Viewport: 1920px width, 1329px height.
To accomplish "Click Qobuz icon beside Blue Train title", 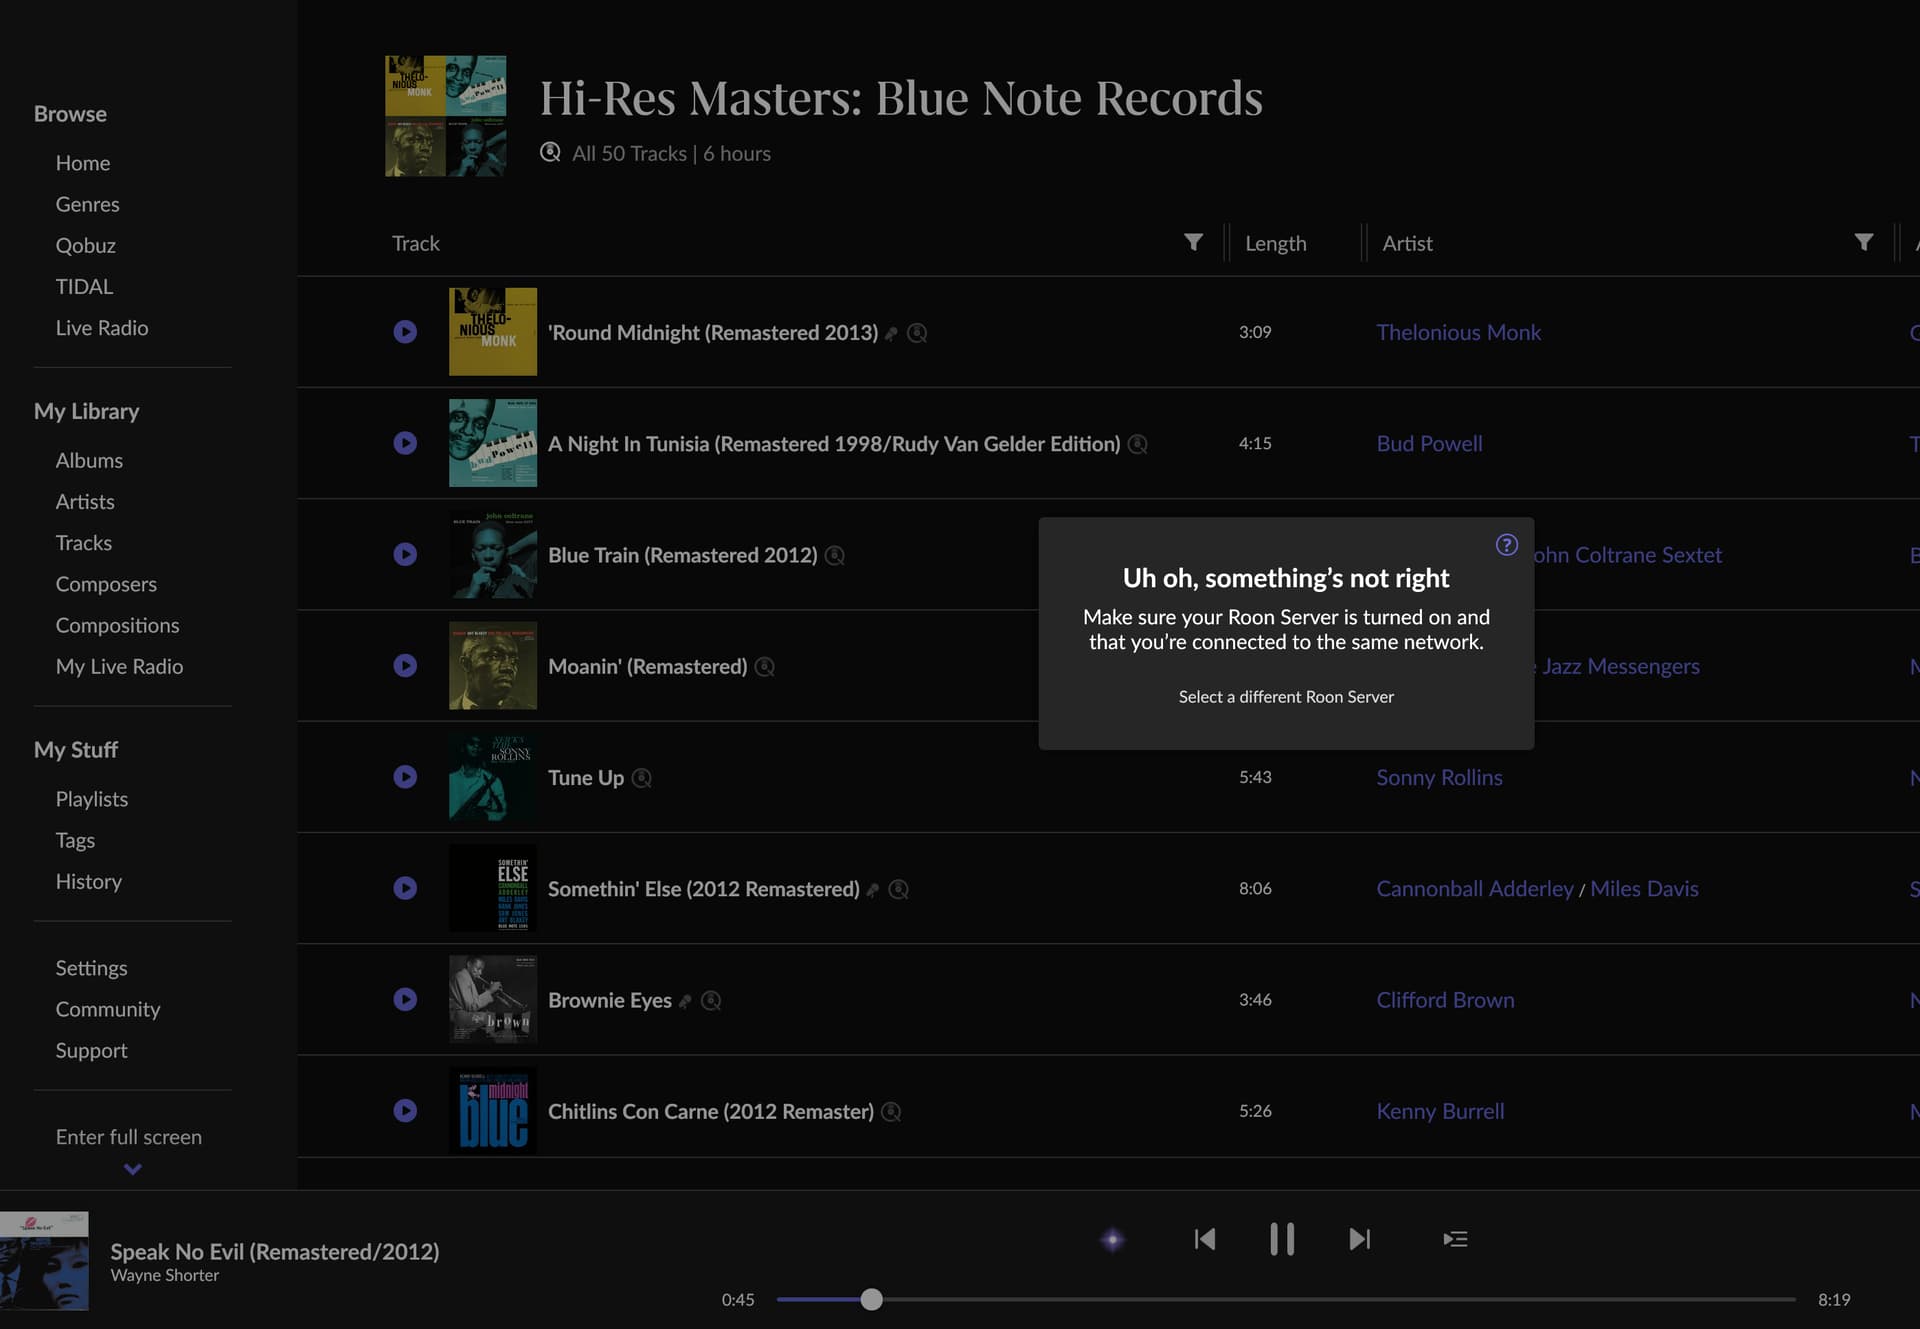I will (x=835, y=555).
